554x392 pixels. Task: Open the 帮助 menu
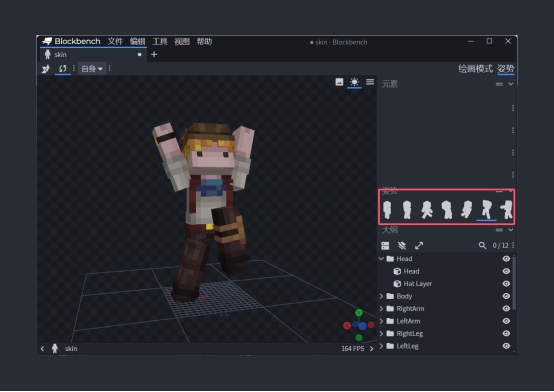coord(204,41)
